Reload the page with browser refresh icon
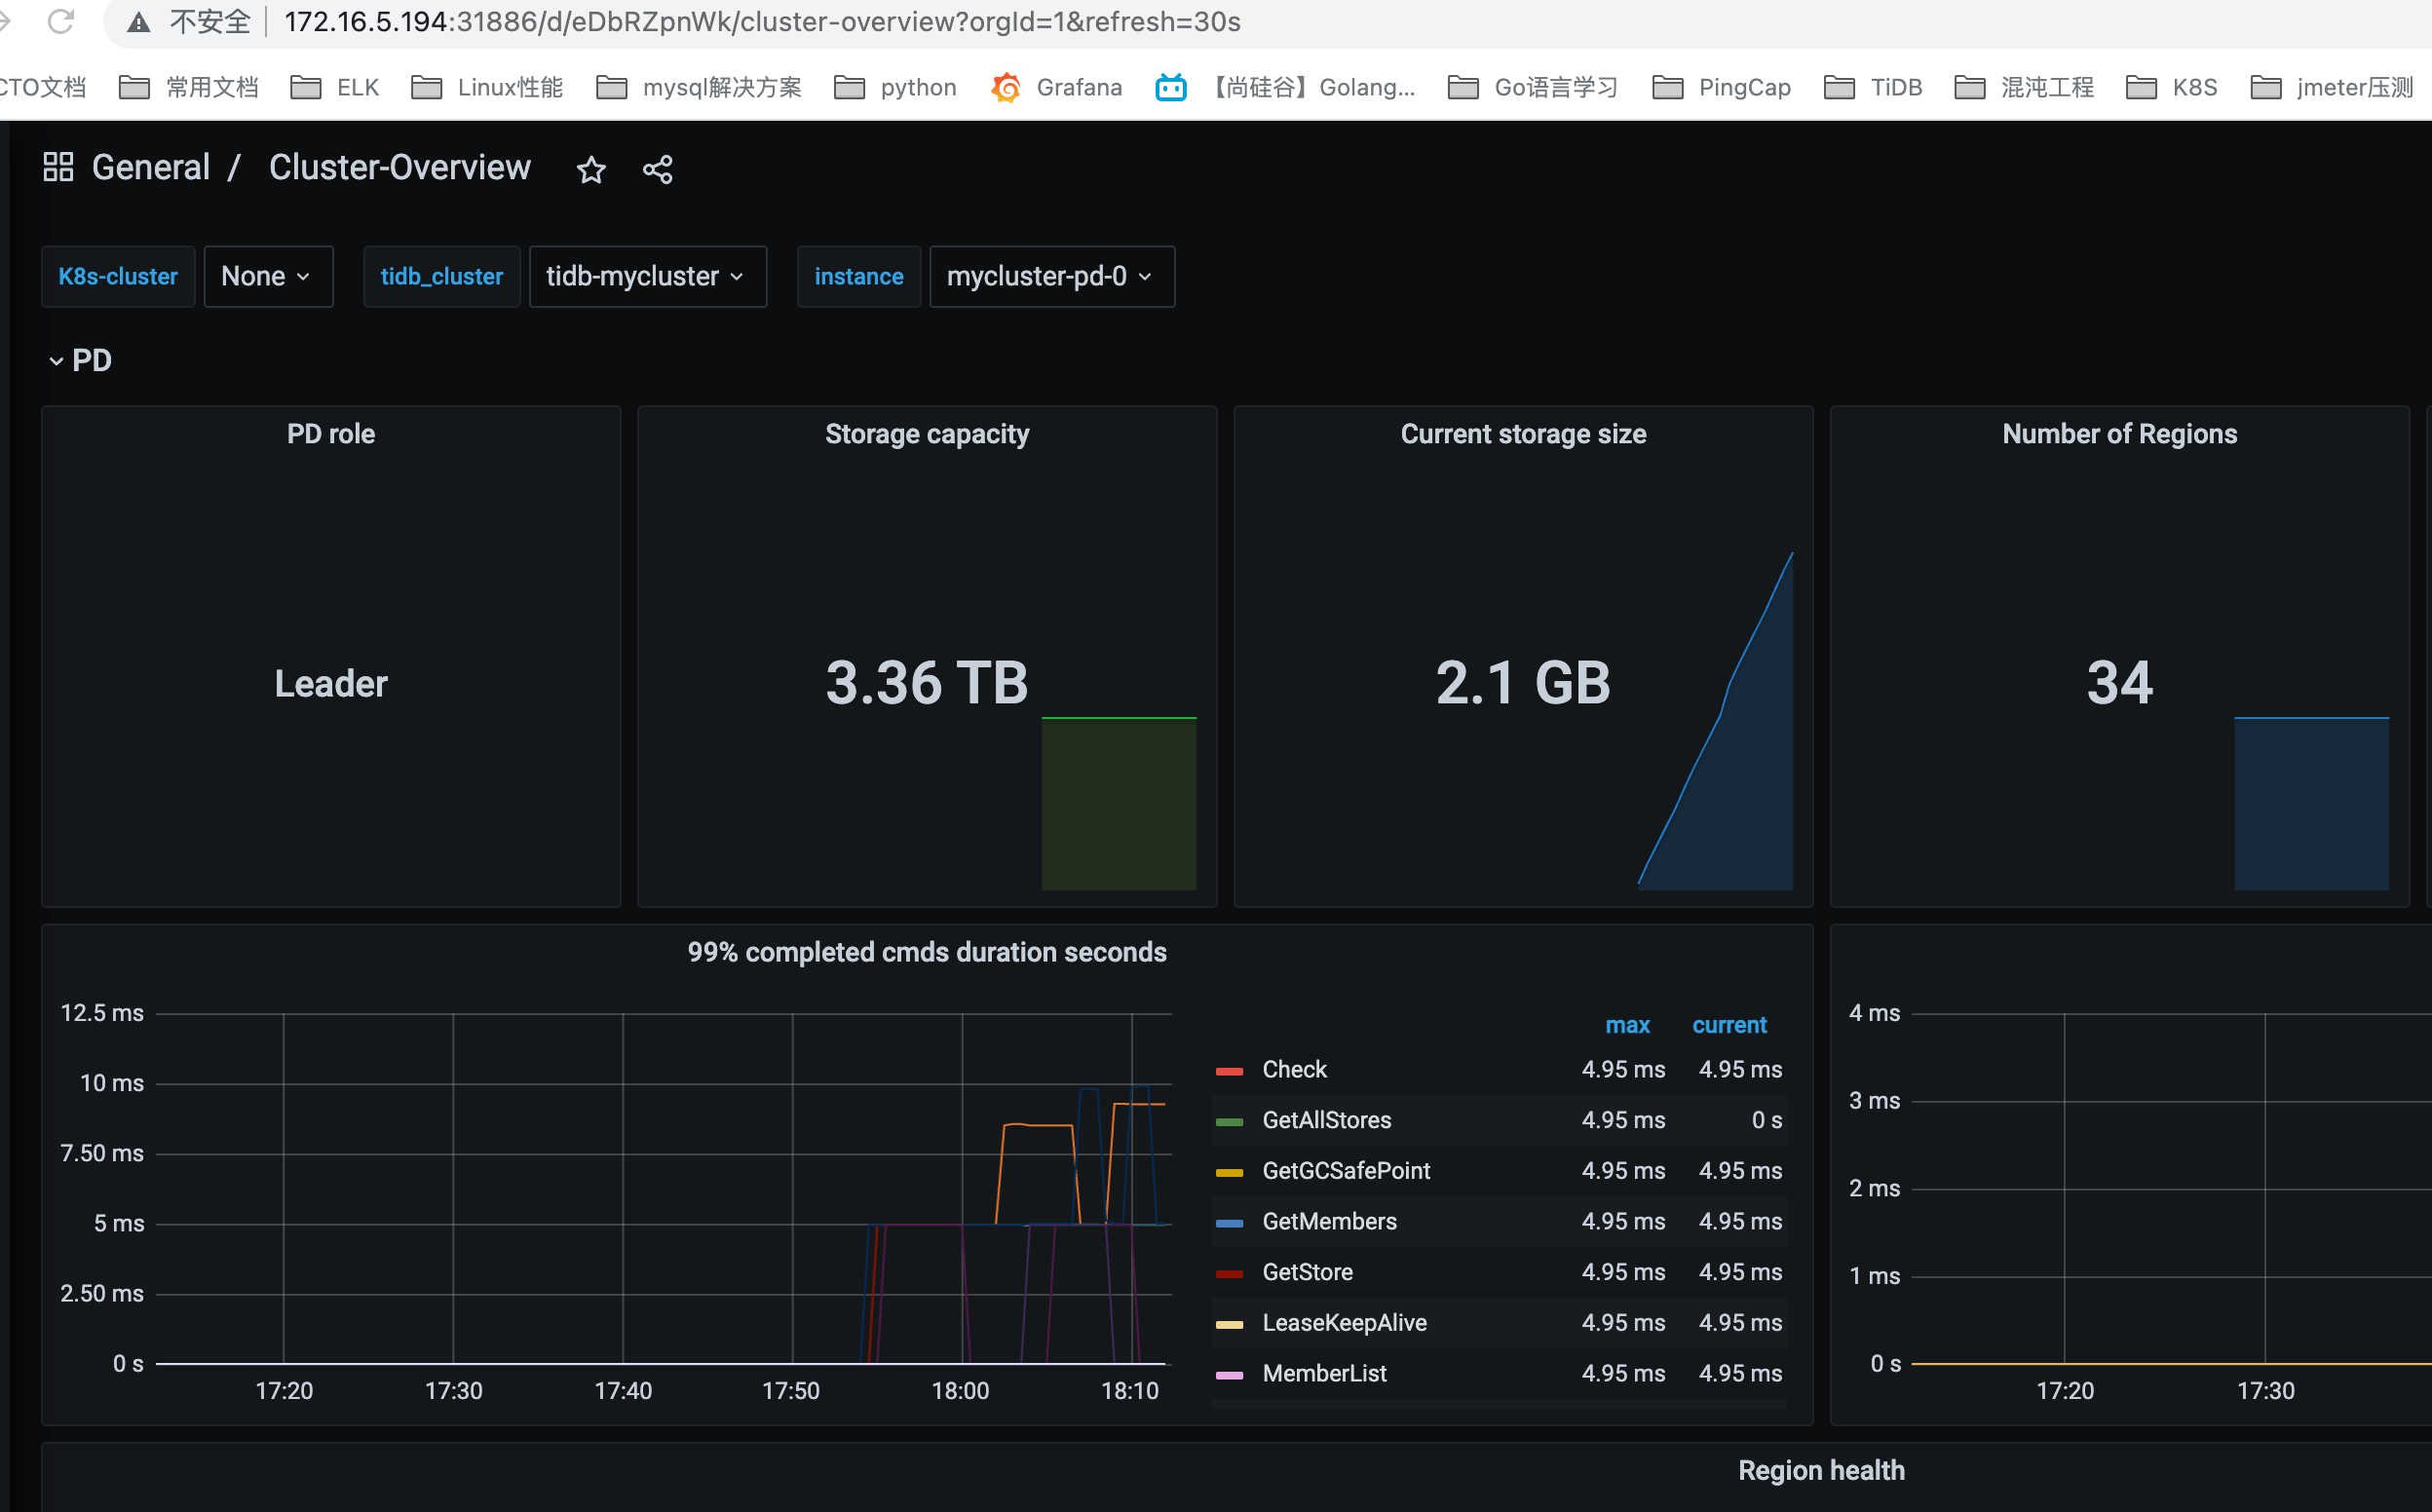 (x=60, y=21)
